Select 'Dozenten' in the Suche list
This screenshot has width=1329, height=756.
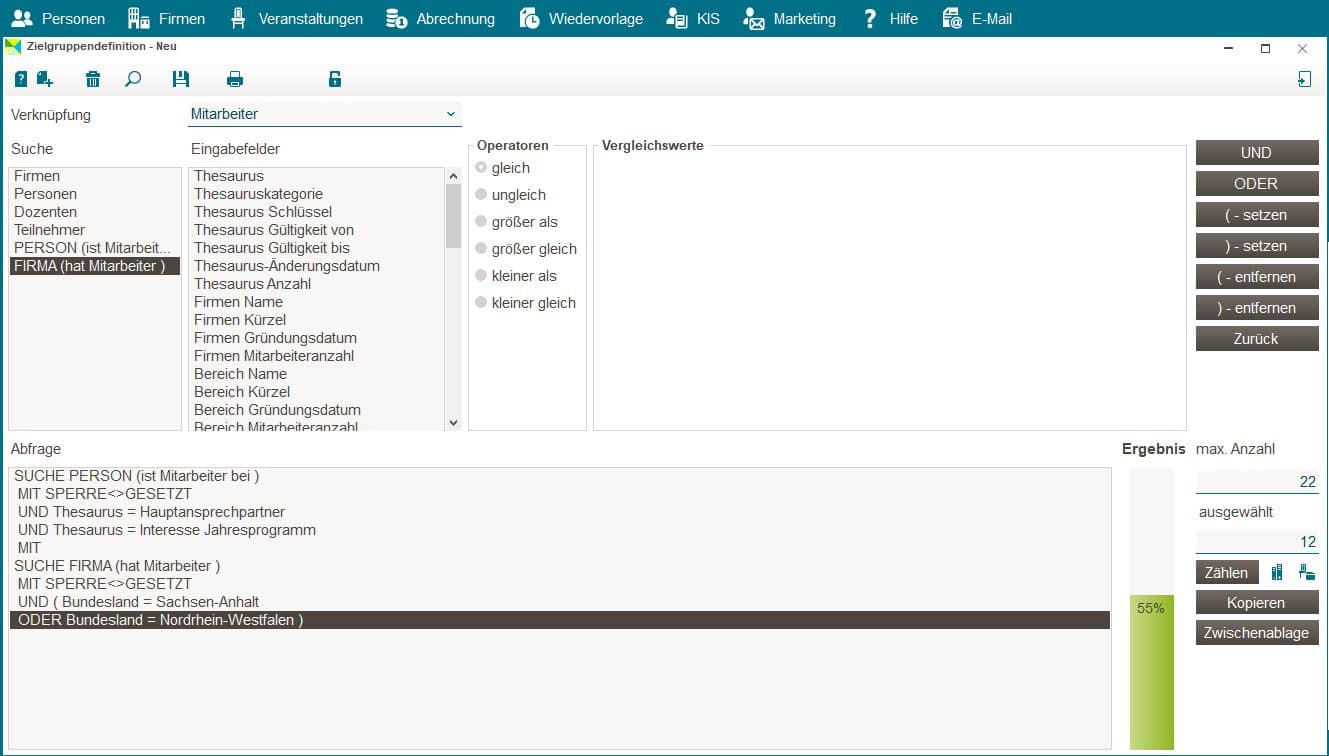coord(94,212)
